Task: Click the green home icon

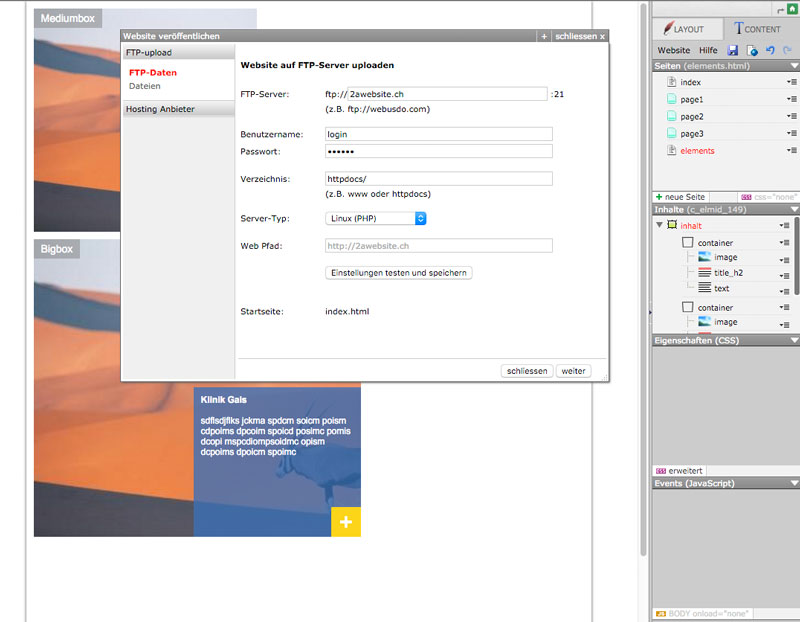Action: [793, 8]
